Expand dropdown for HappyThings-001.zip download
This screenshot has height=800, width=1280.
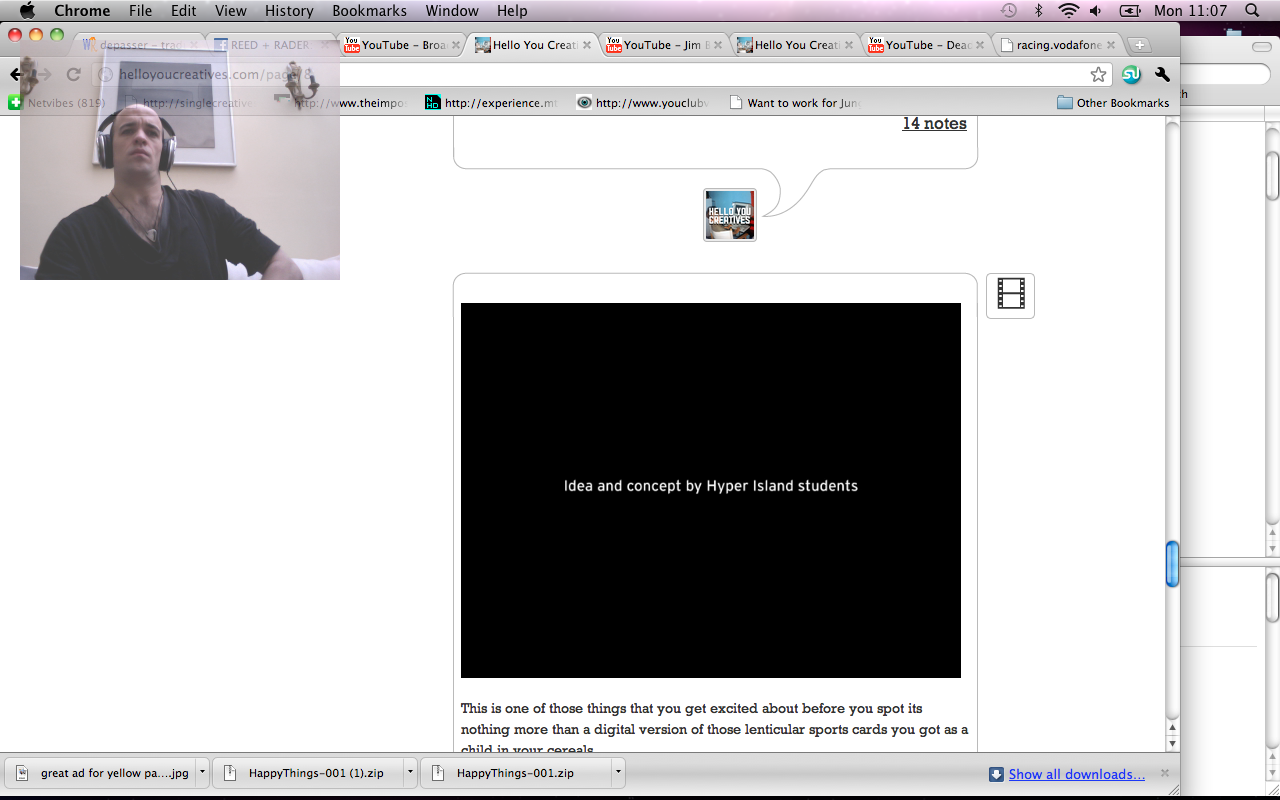click(619, 773)
